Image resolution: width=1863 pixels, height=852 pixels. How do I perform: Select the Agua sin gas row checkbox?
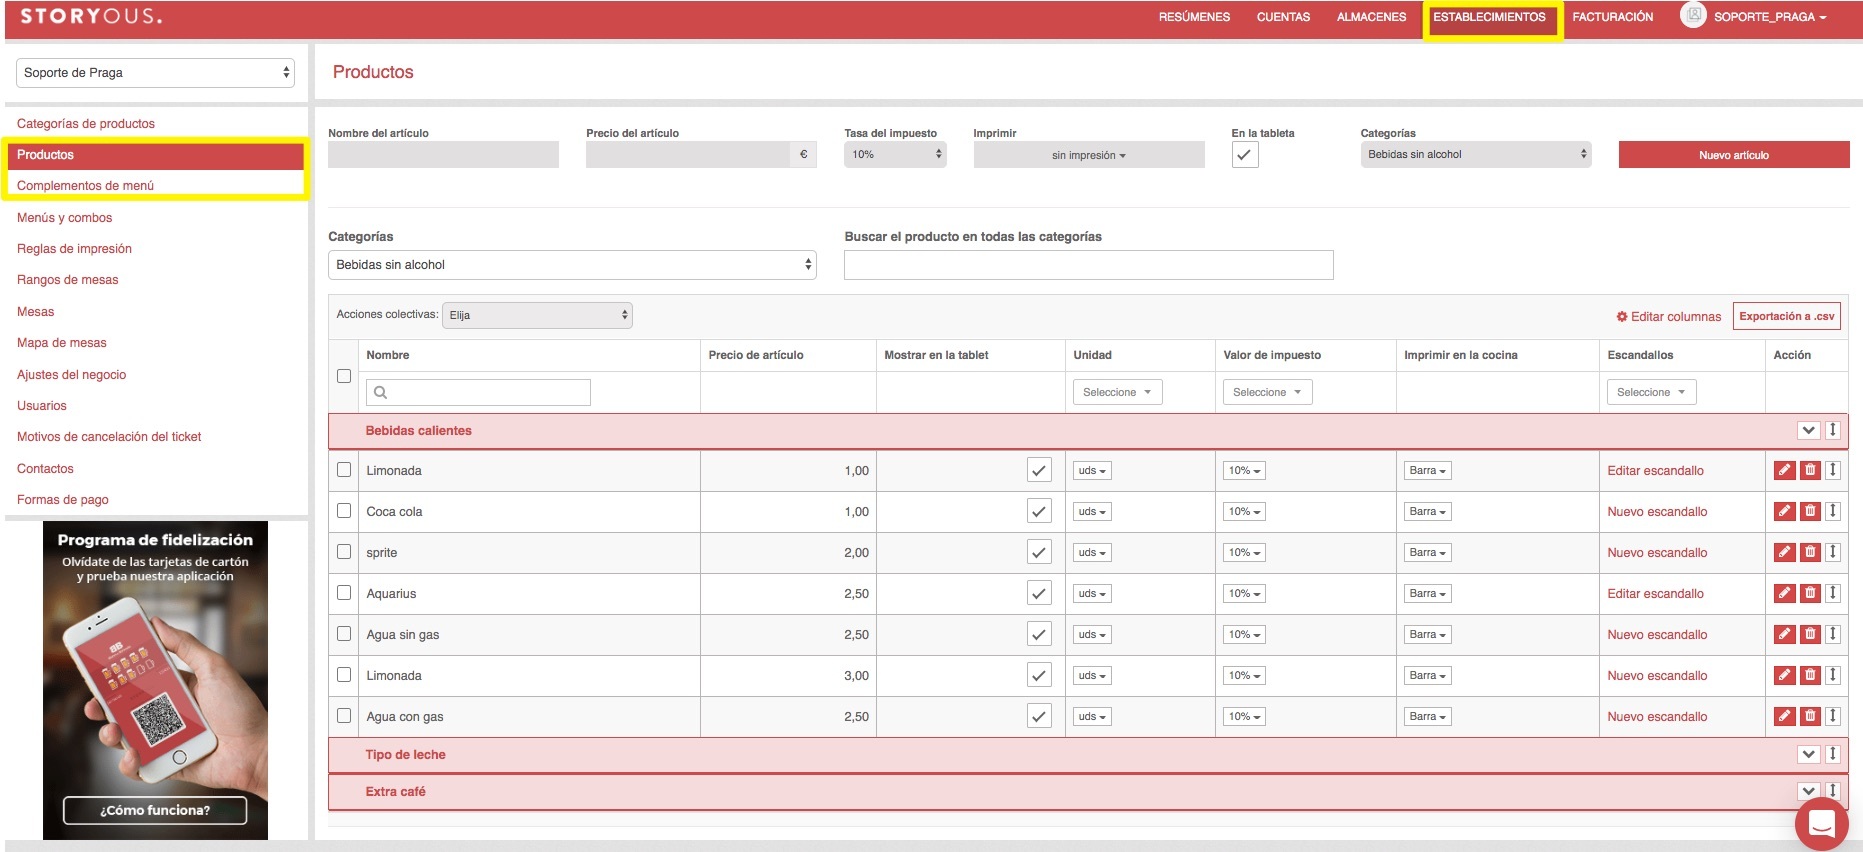(344, 634)
